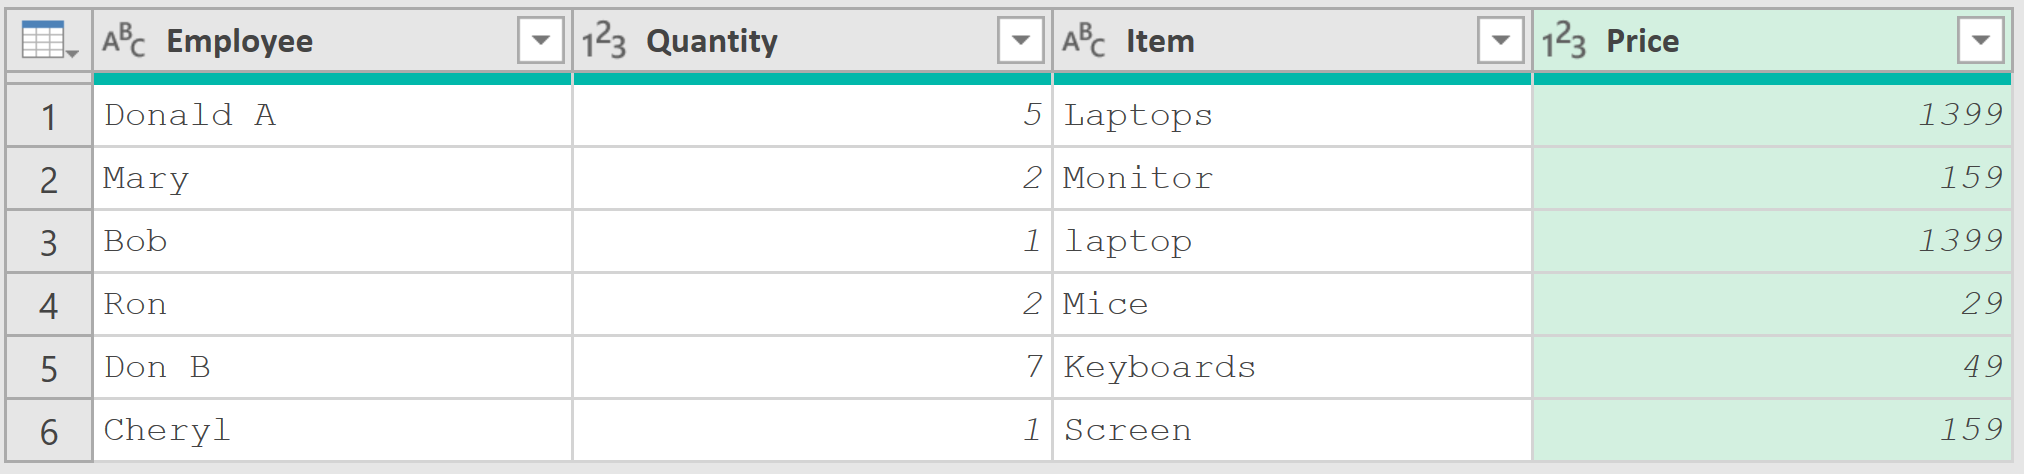Select row number 4
The image size is (2024, 474).
[49, 305]
